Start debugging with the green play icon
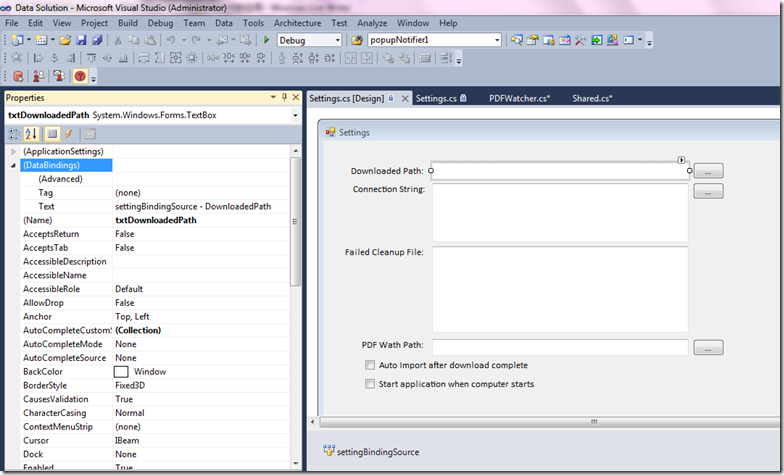The height and width of the screenshot is (475, 784). (x=266, y=40)
